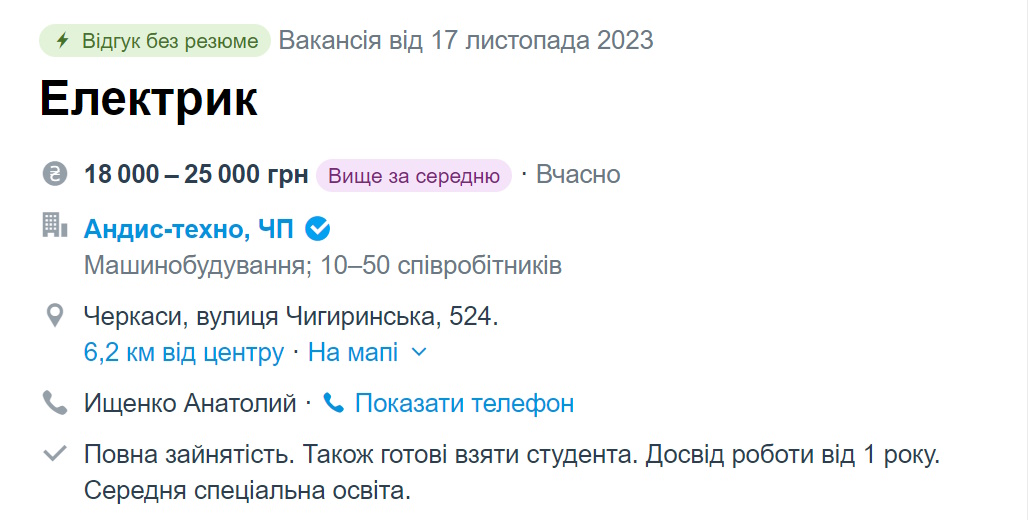This screenshot has width=1028, height=520.
Task: Click the gray phone icon beside contact name
Action: pos(54,403)
